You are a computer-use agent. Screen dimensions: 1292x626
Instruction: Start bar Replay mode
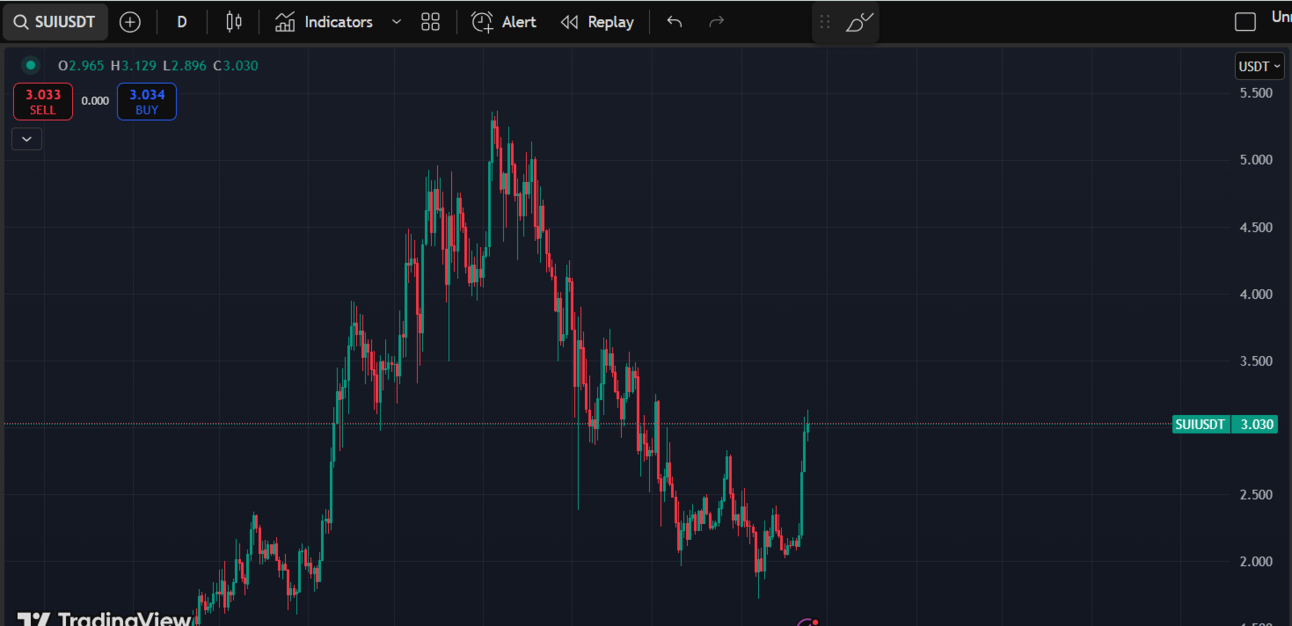click(597, 22)
